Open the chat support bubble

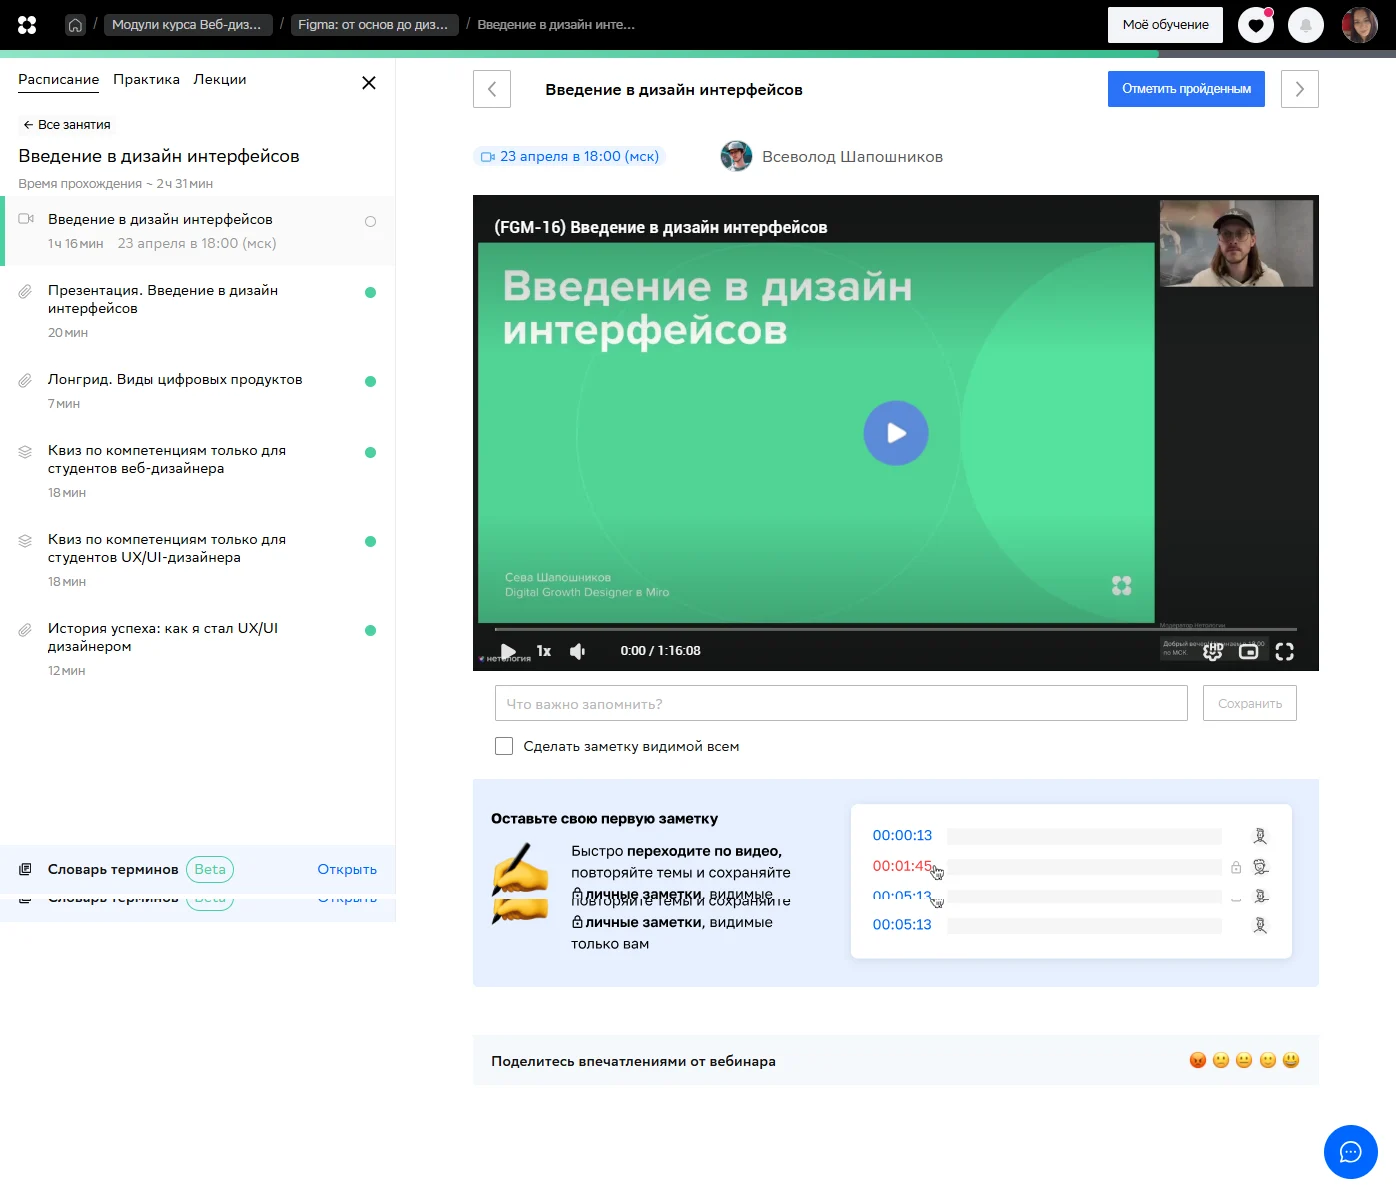(1351, 1152)
